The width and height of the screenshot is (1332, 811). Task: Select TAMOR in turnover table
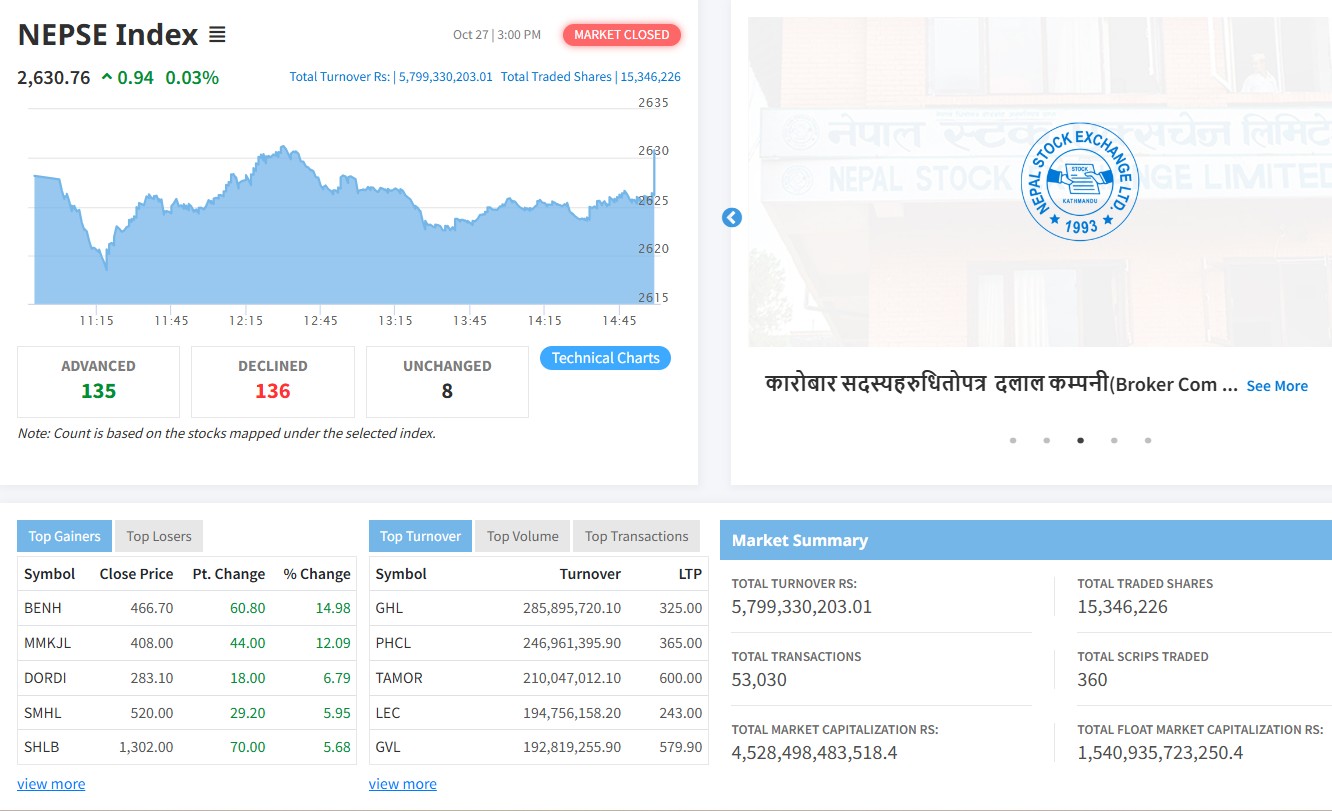(x=399, y=678)
